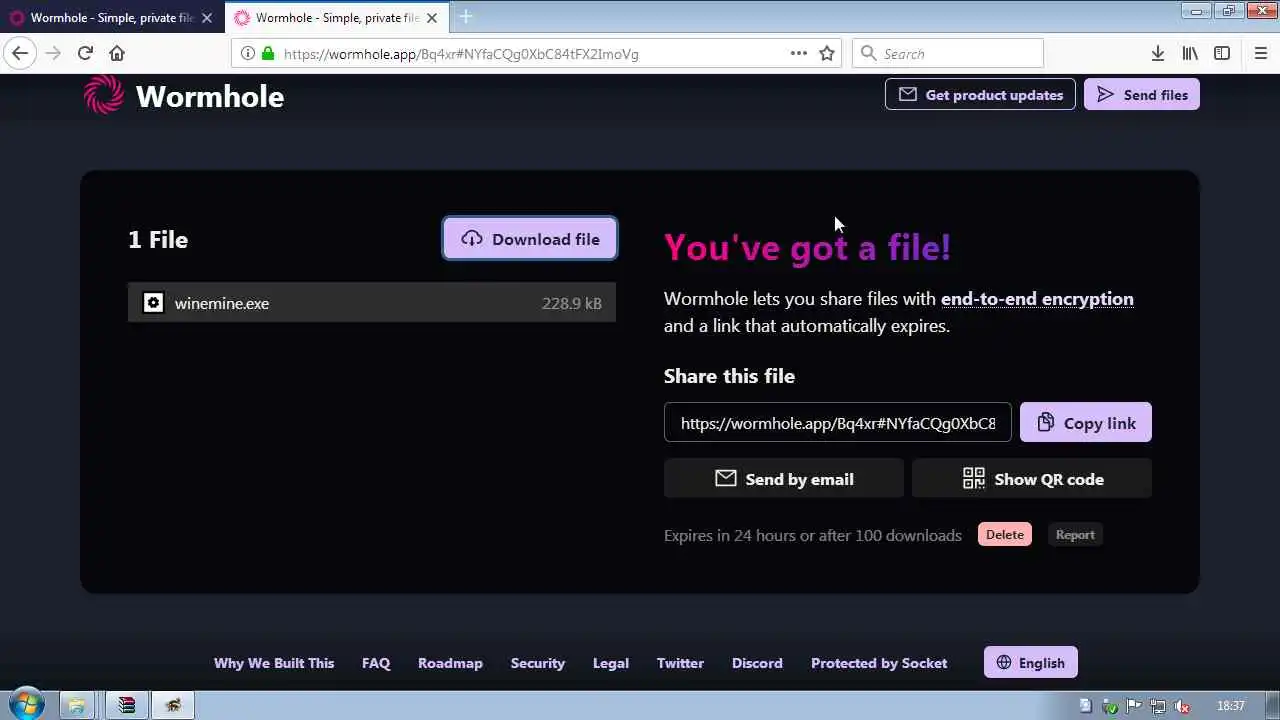The height and width of the screenshot is (720, 1280).
Task: Show QR code for this file
Action: tap(1032, 479)
